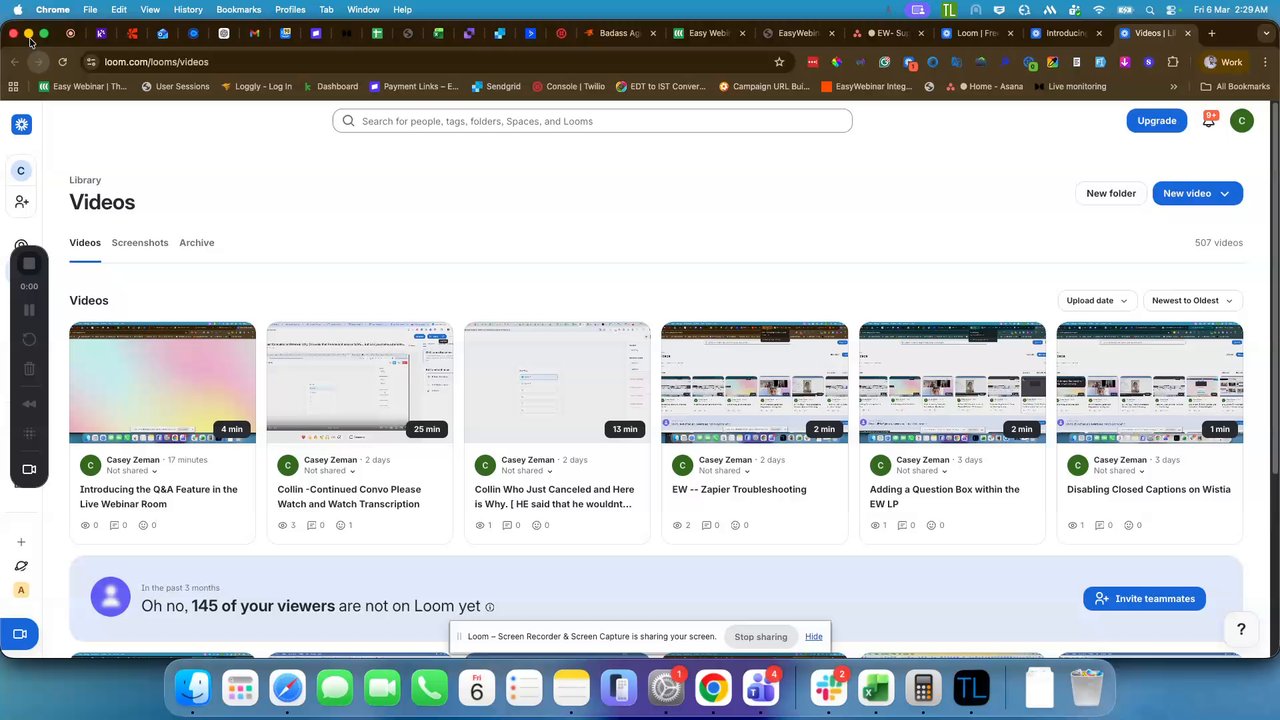
Task: Click Invite teammates button
Action: [1144, 599]
